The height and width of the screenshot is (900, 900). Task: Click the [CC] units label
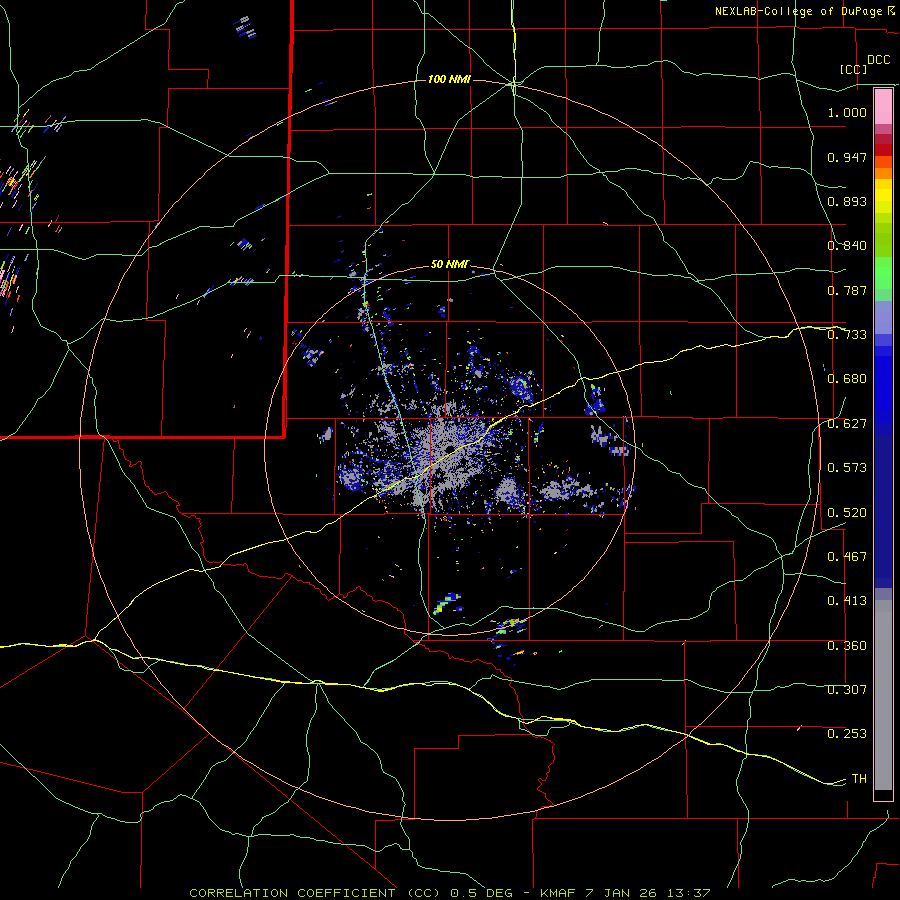pyautogui.click(x=853, y=69)
